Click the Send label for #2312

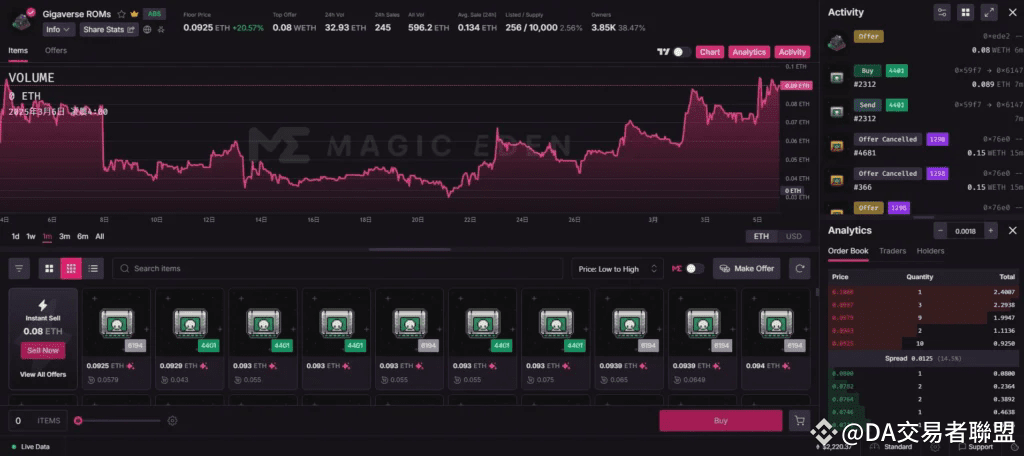tap(867, 105)
